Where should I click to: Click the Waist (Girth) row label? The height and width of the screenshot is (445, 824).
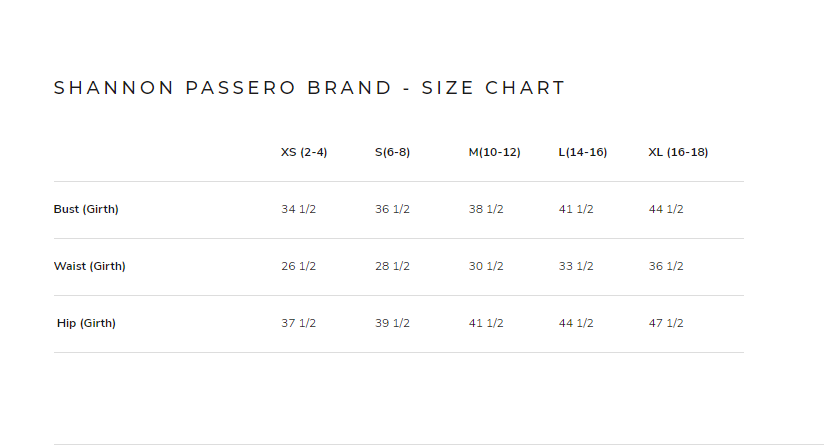click(89, 266)
